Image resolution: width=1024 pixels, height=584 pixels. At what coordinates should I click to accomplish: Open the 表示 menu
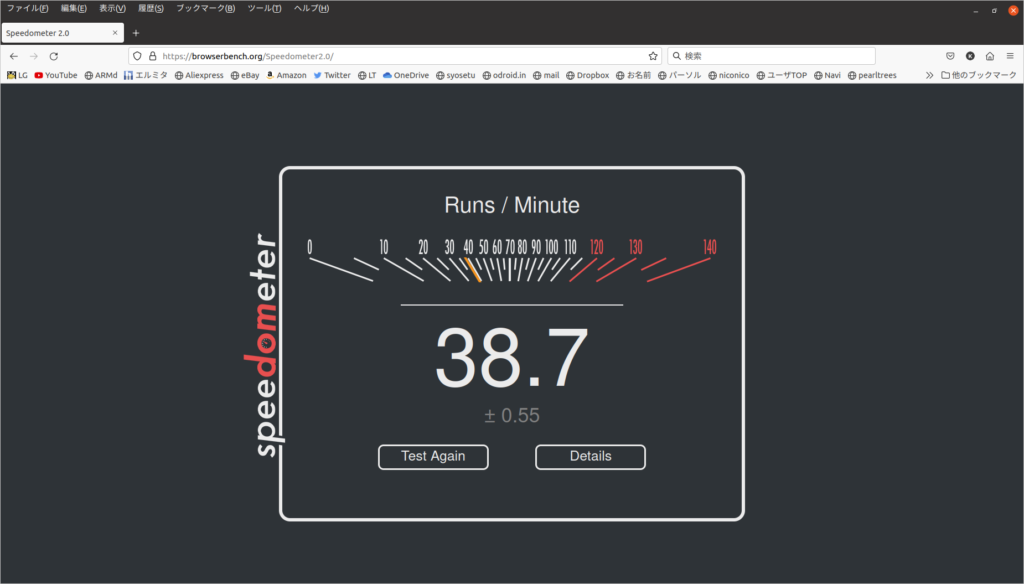tap(112, 8)
